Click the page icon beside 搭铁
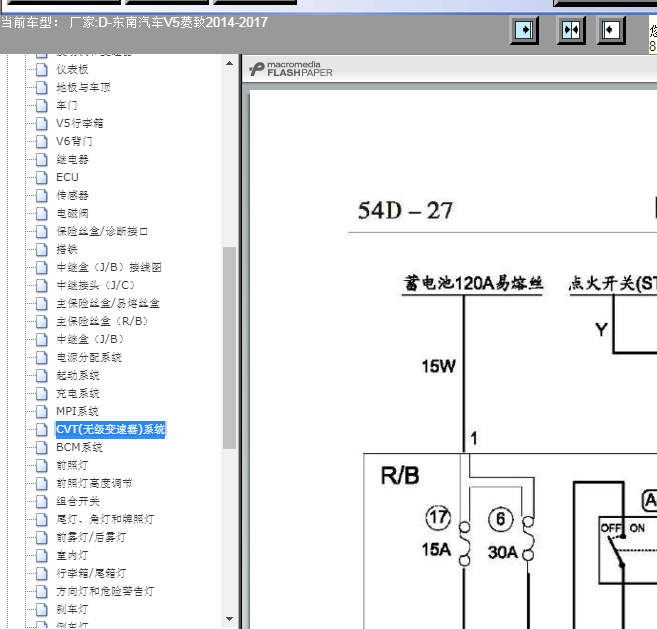Image resolution: width=657 pixels, height=629 pixels. click(41, 249)
